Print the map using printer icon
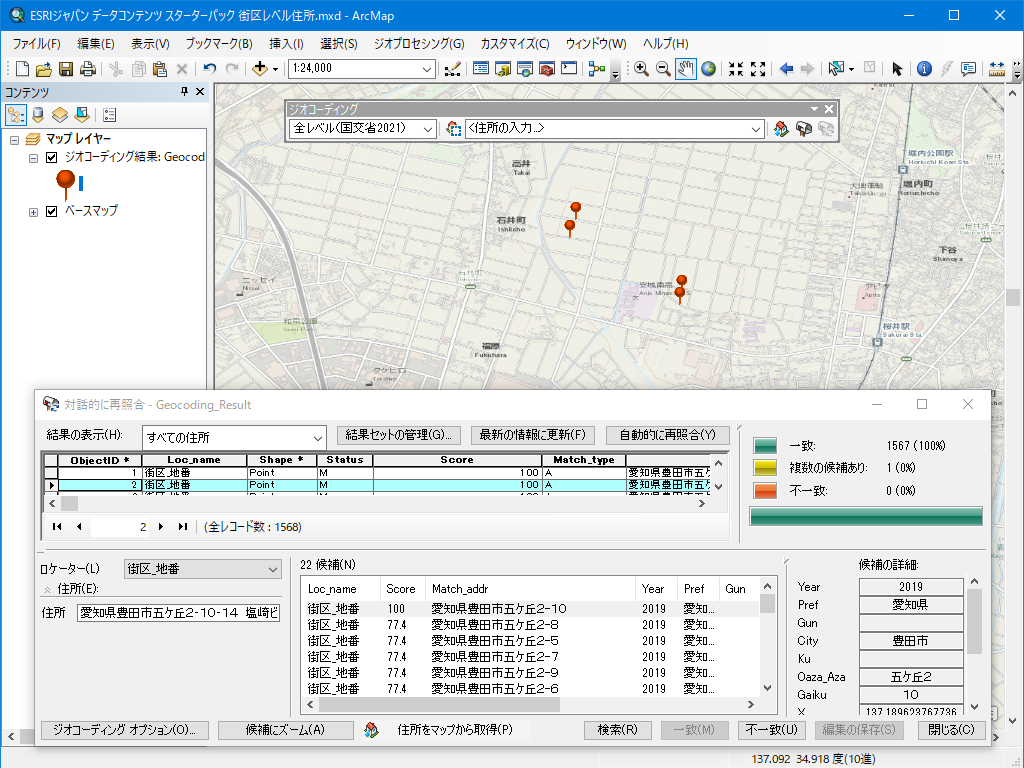Image resolution: width=1024 pixels, height=768 pixels. coord(88,69)
